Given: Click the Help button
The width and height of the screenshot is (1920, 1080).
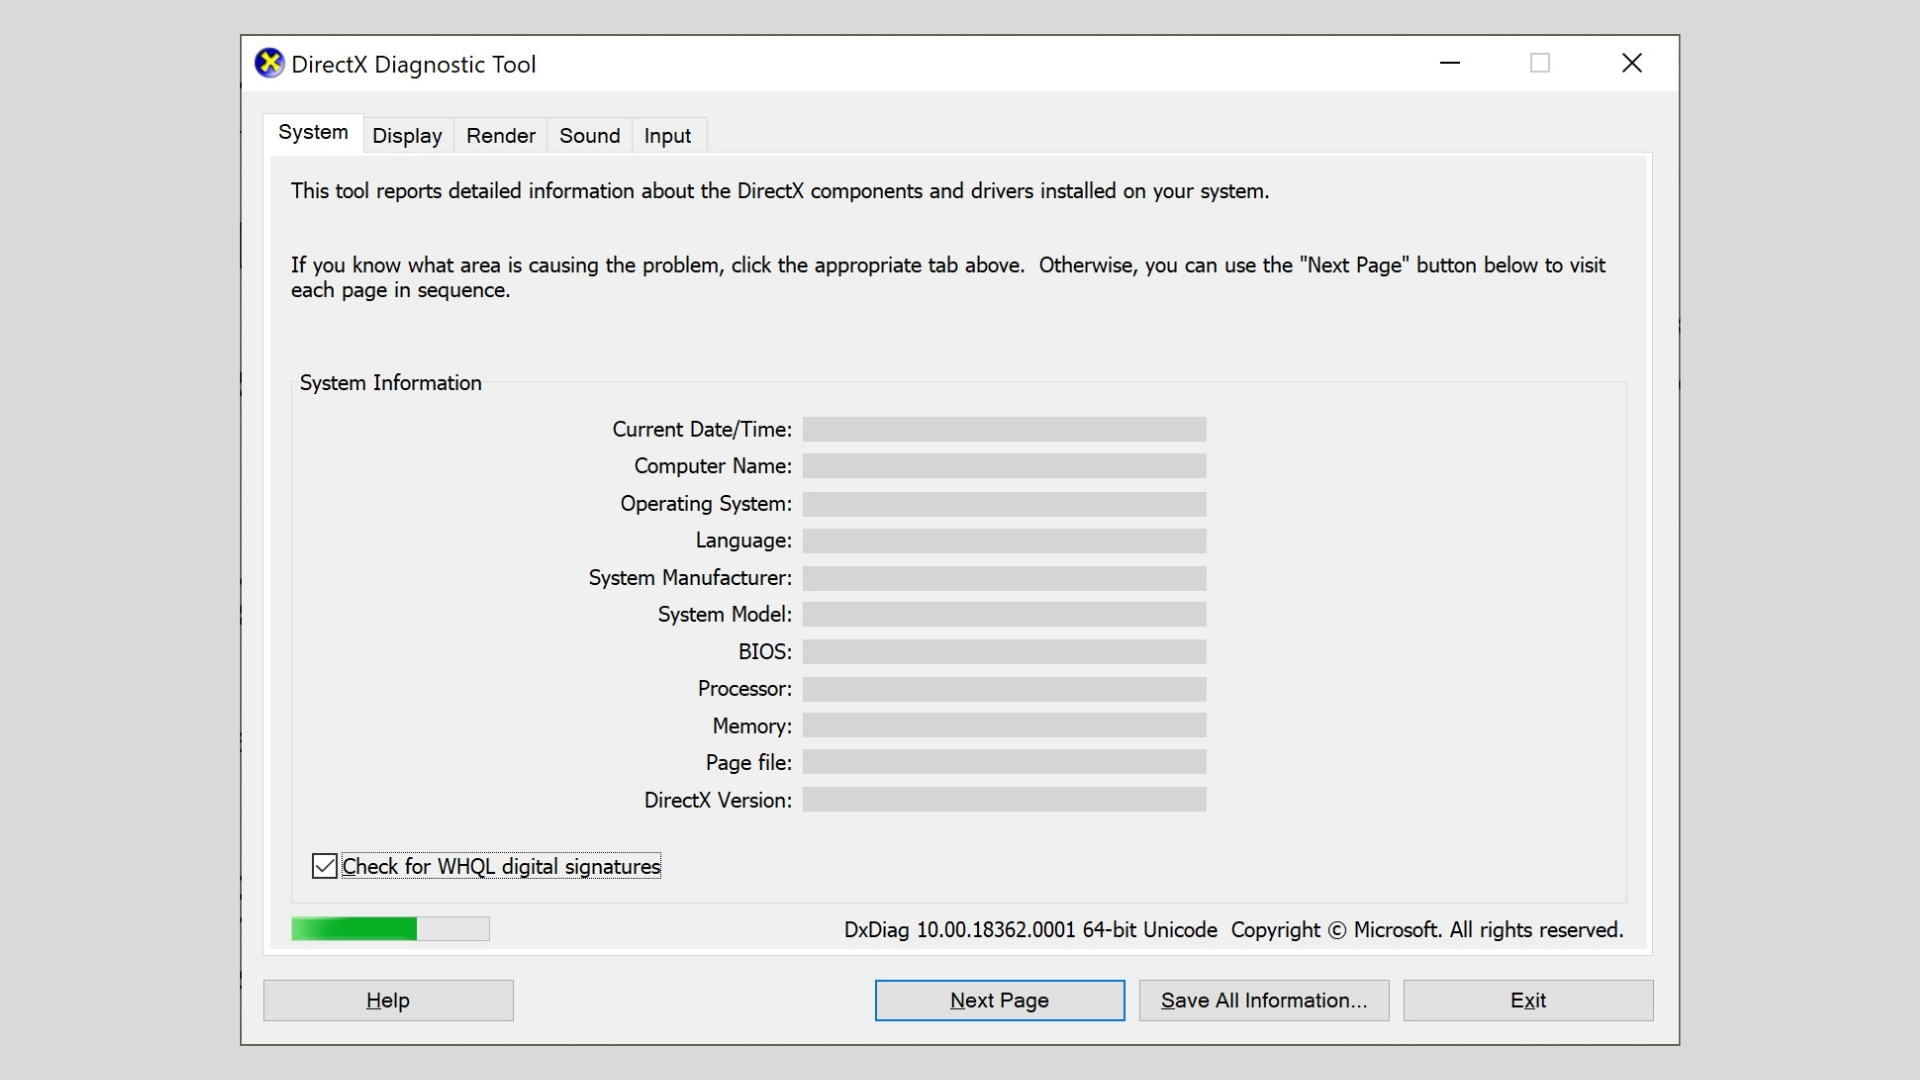Looking at the screenshot, I should tap(388, 1000).
